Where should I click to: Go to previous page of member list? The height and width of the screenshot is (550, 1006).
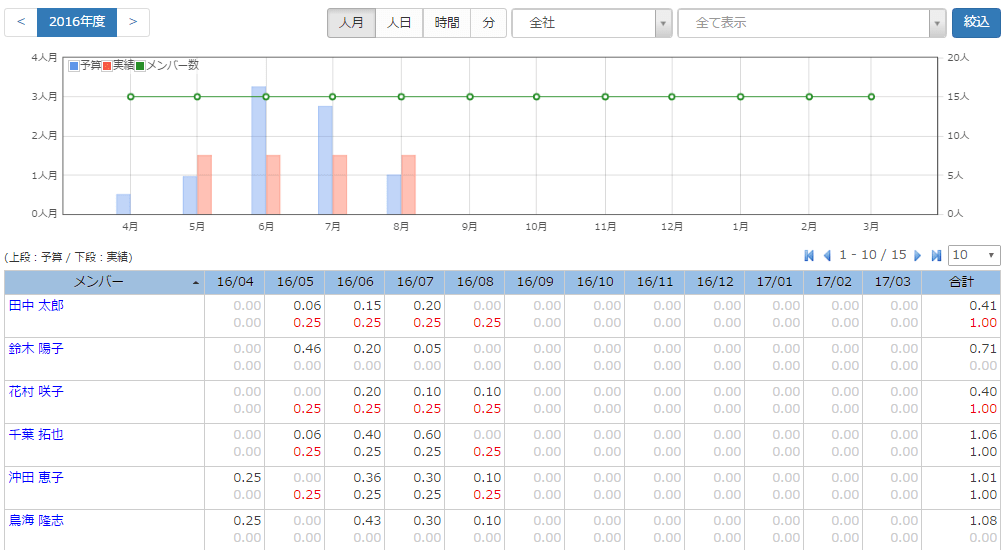click(x=827, y=256)
